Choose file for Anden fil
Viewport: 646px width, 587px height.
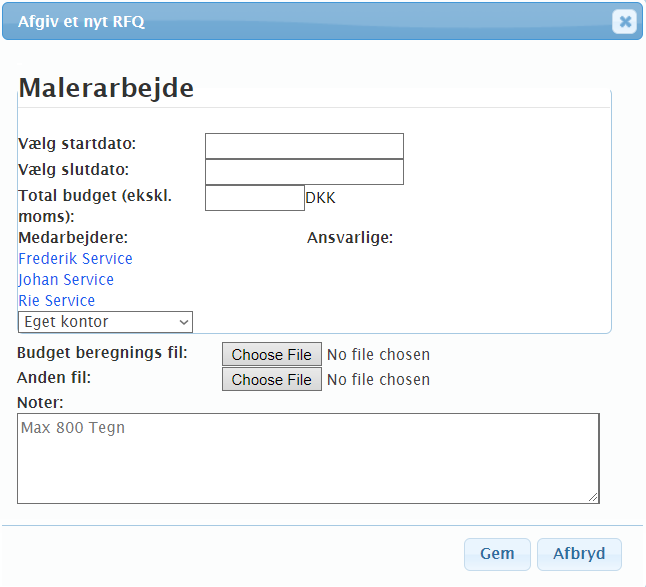tap(271, 379)
